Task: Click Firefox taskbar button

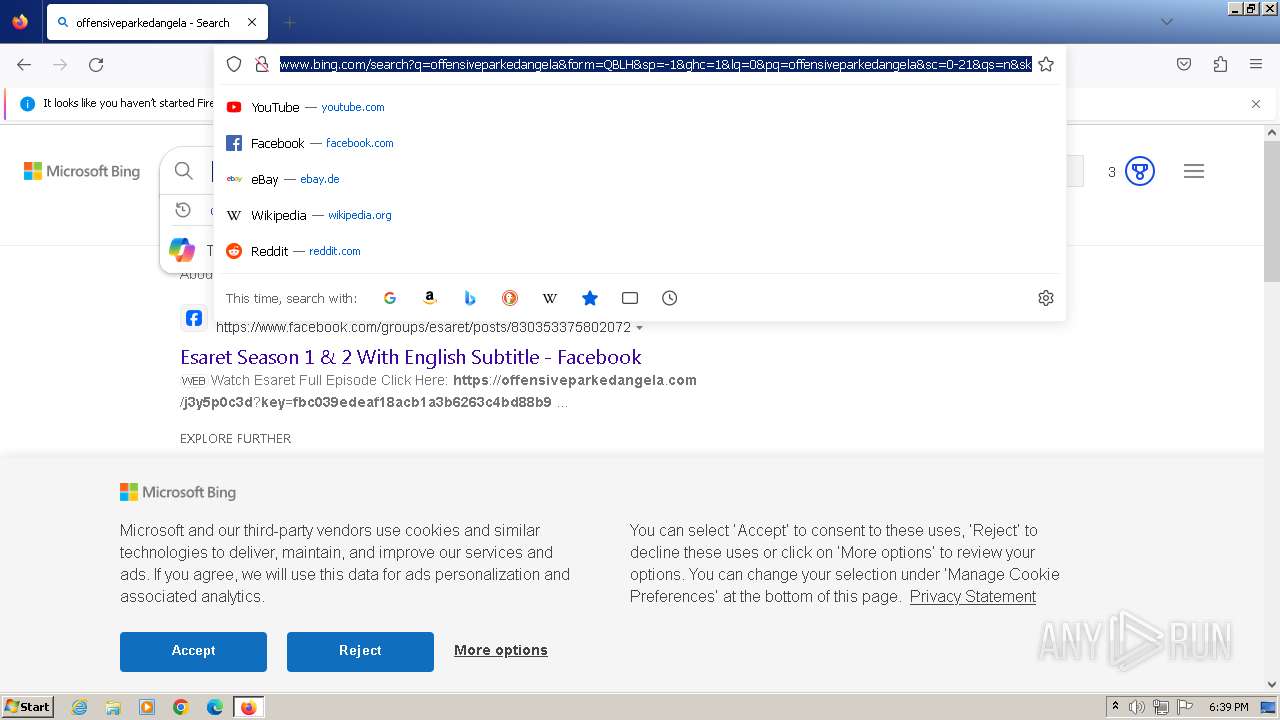Action: pyautogui.click(x=248, y=707)
